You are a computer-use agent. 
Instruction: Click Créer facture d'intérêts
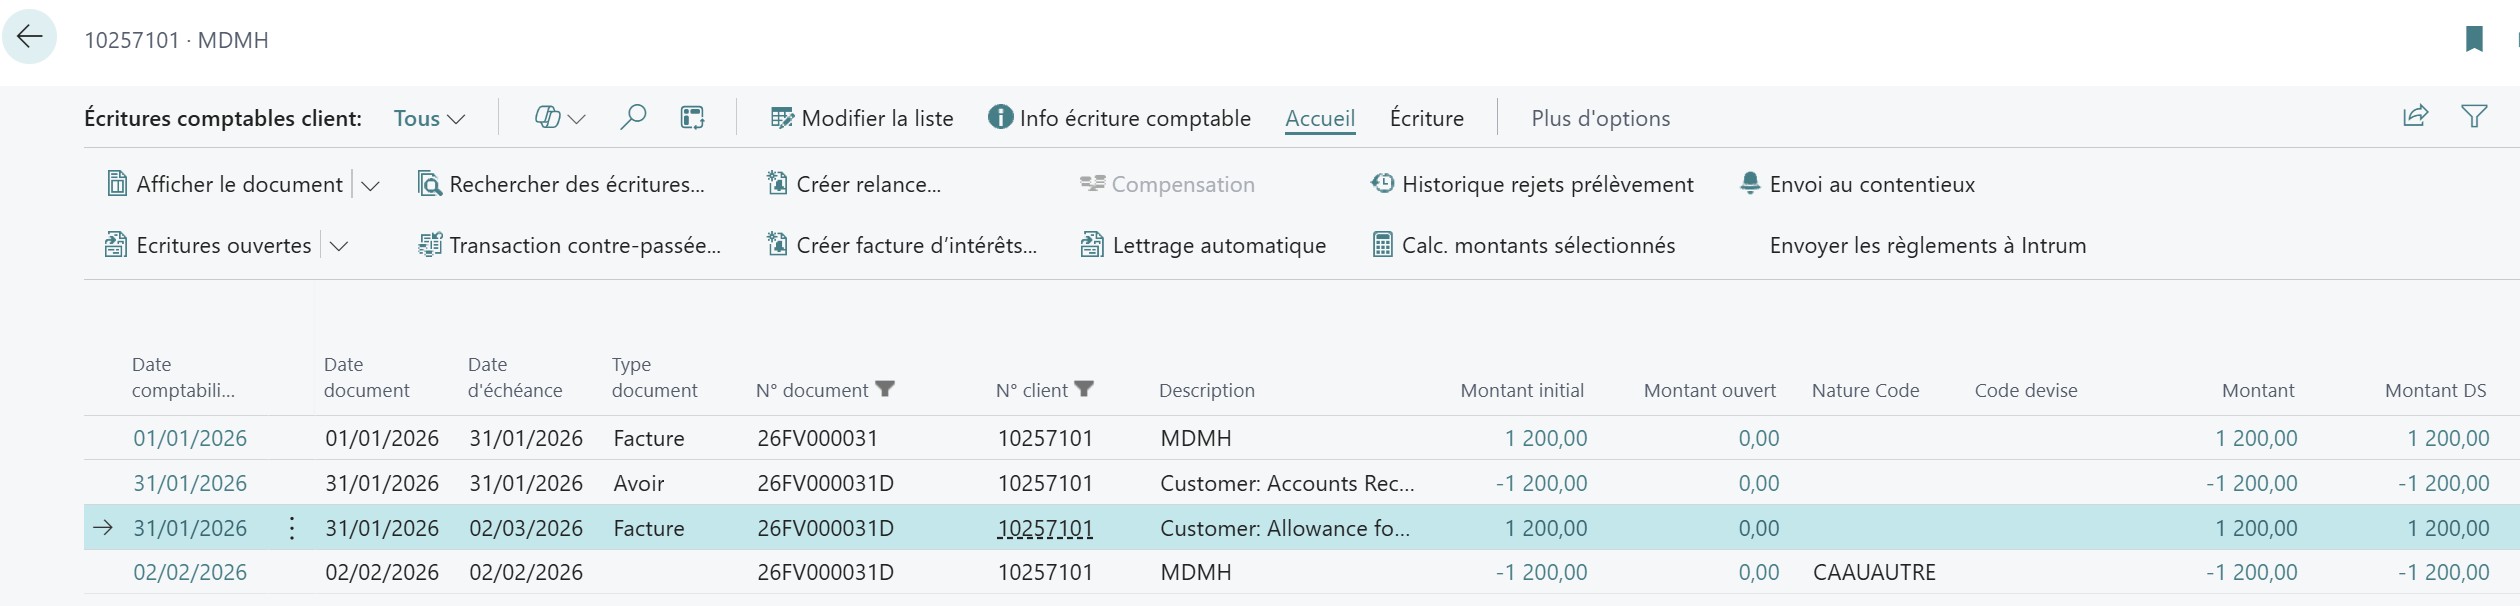(x=902, y=245)
